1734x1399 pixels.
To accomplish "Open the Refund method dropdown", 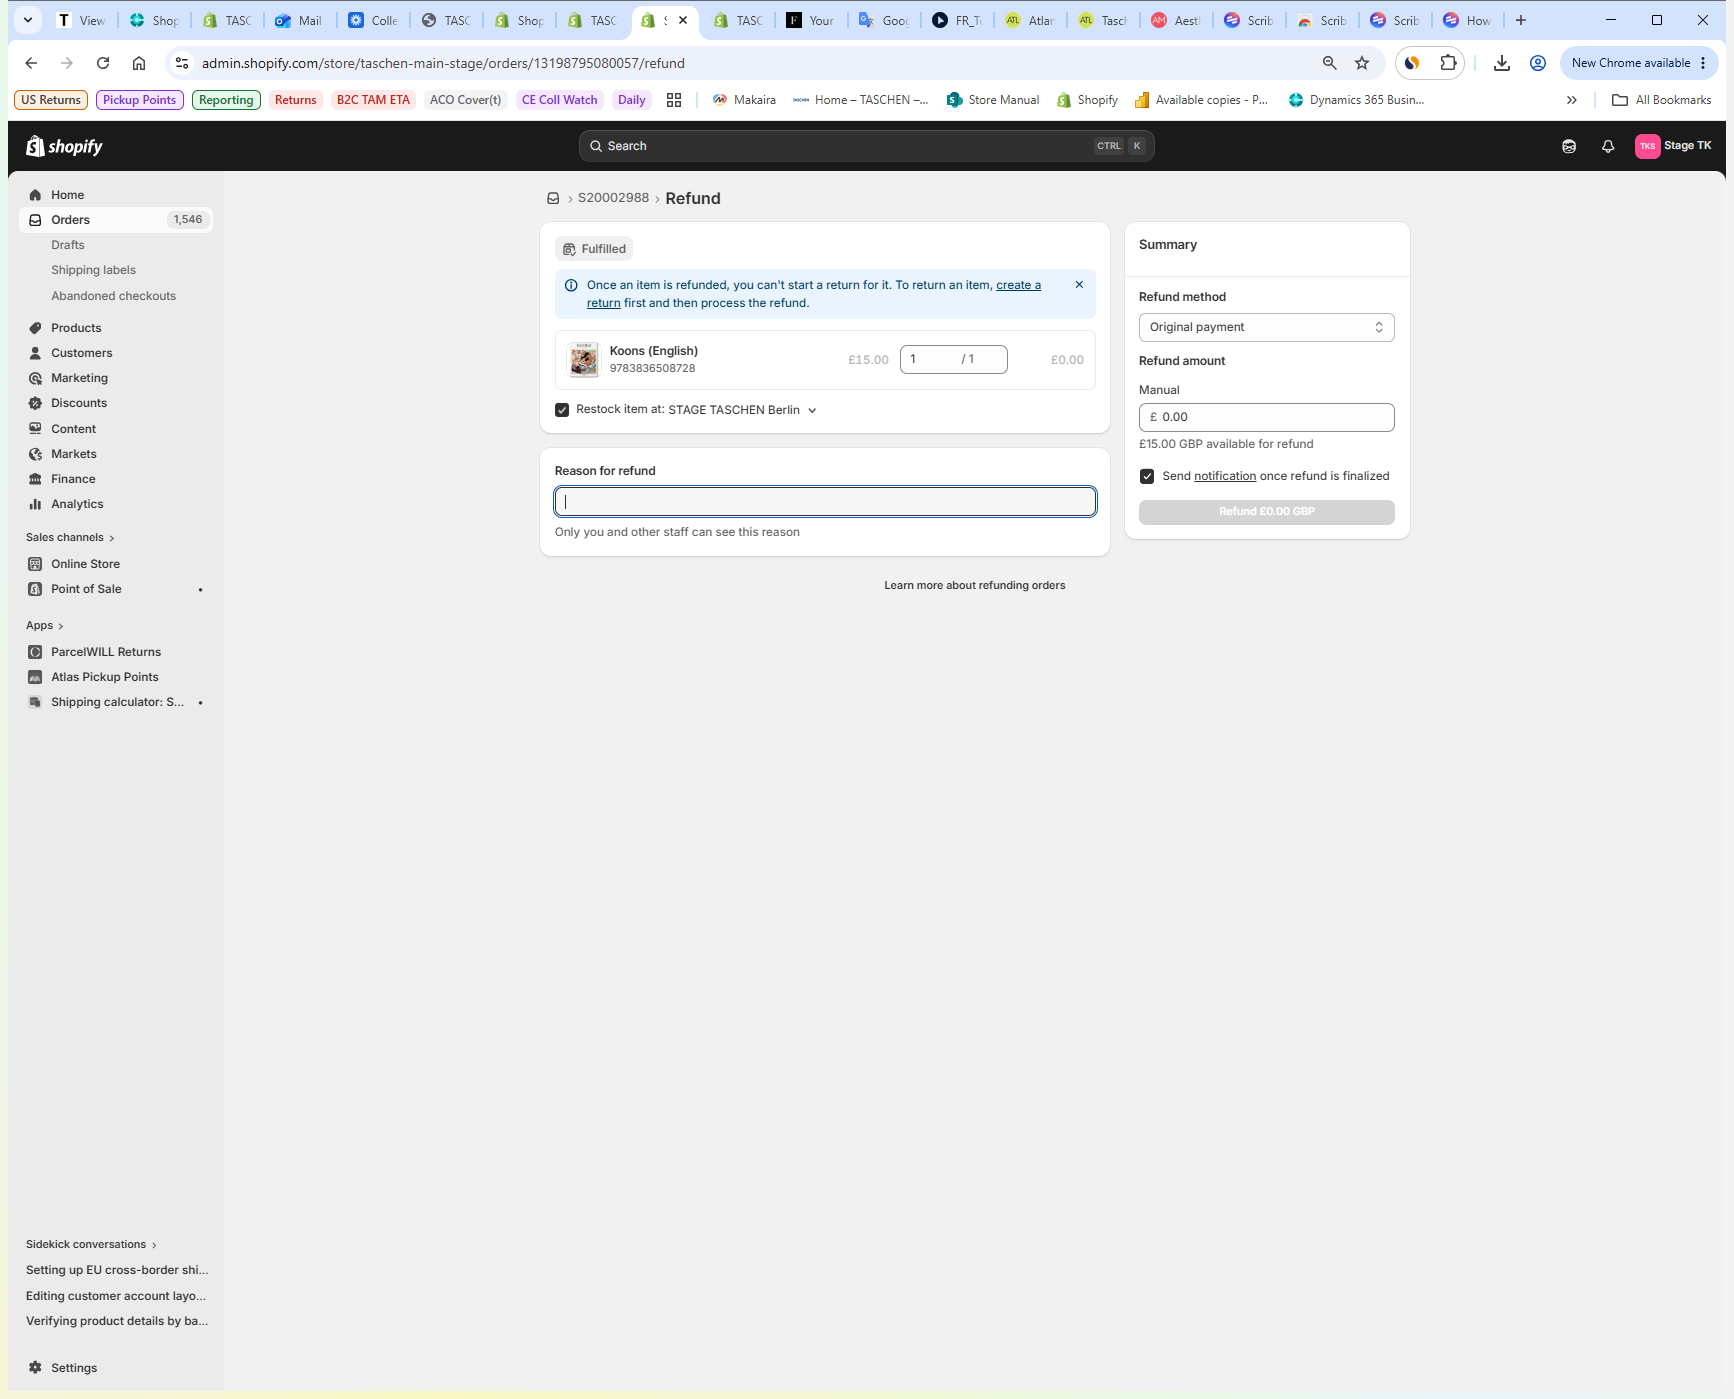I will 1266,327.
